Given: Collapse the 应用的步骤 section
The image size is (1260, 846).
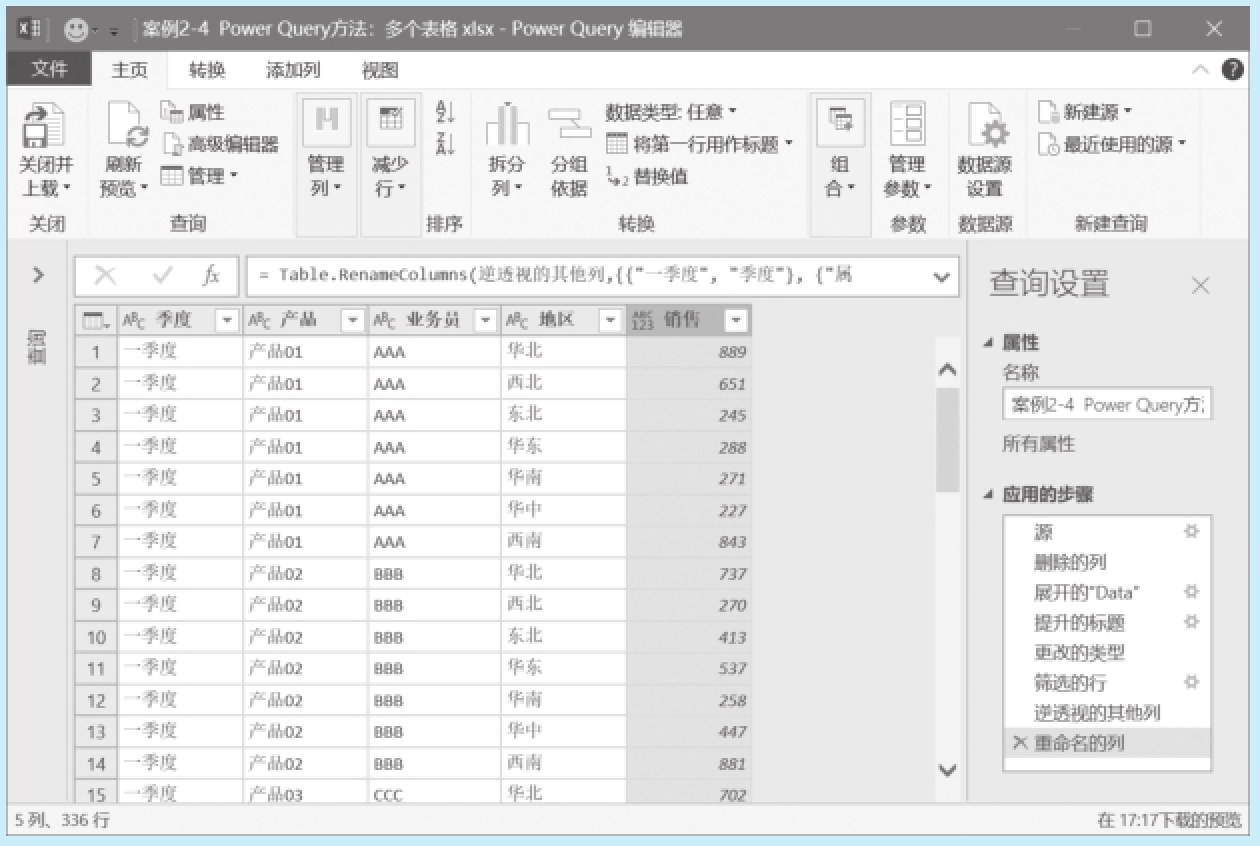Looking at the screenshot, I should [x=989, y=495].
